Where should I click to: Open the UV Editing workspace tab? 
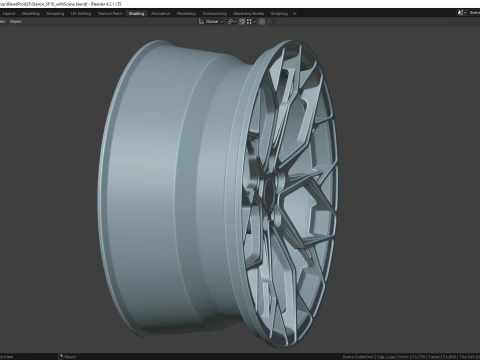pyautogui.click(x=81, y=14)
